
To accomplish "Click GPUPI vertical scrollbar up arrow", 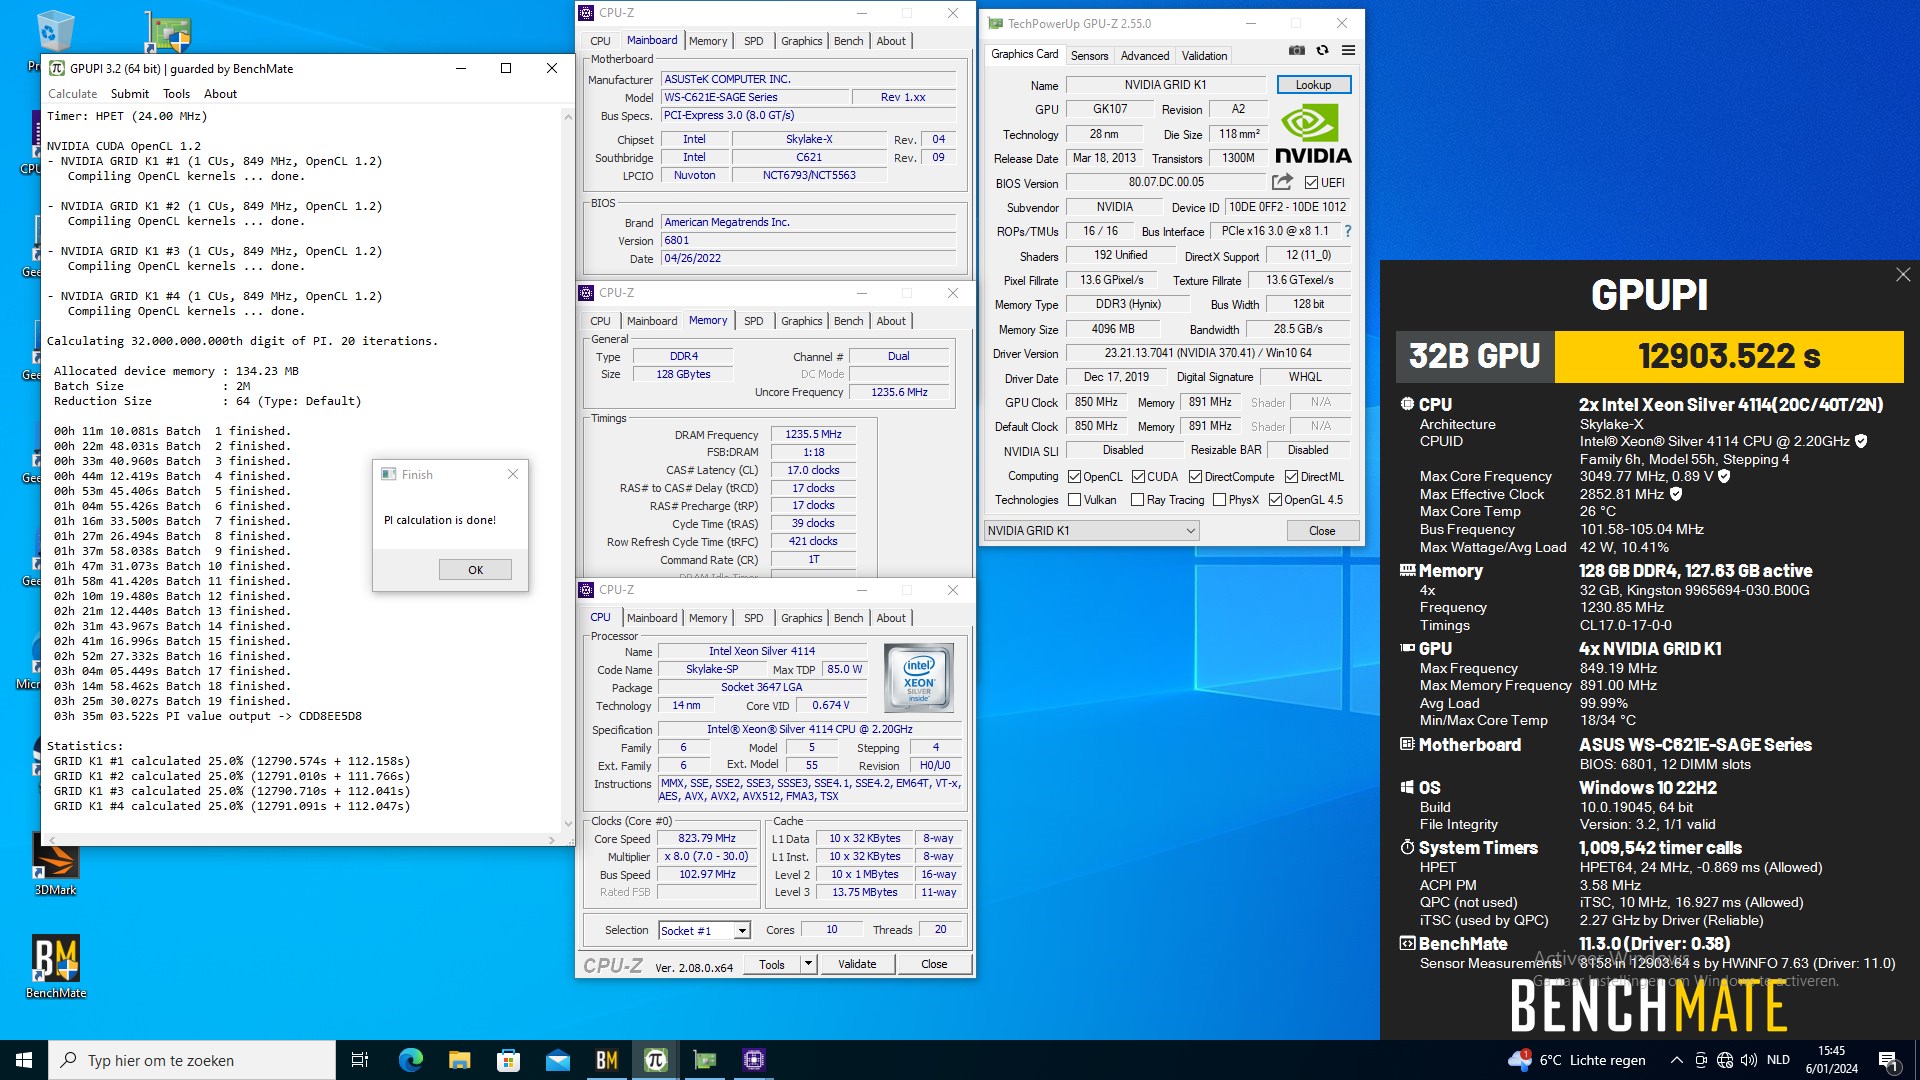I will [568, 117].
